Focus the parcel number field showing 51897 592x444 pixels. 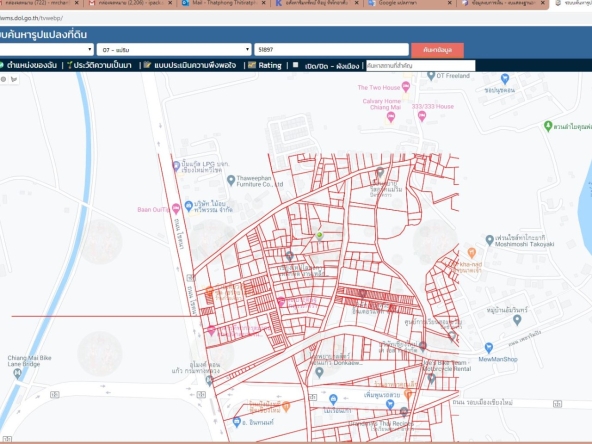point(331,49)
